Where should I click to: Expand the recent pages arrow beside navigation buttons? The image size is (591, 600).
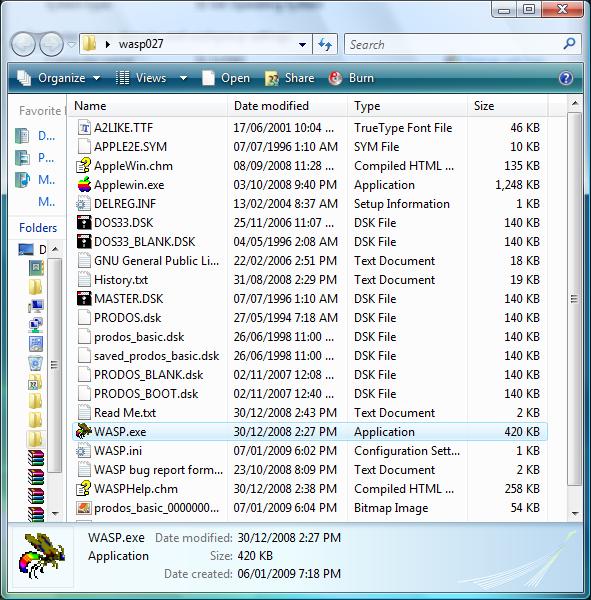(71, 45)
